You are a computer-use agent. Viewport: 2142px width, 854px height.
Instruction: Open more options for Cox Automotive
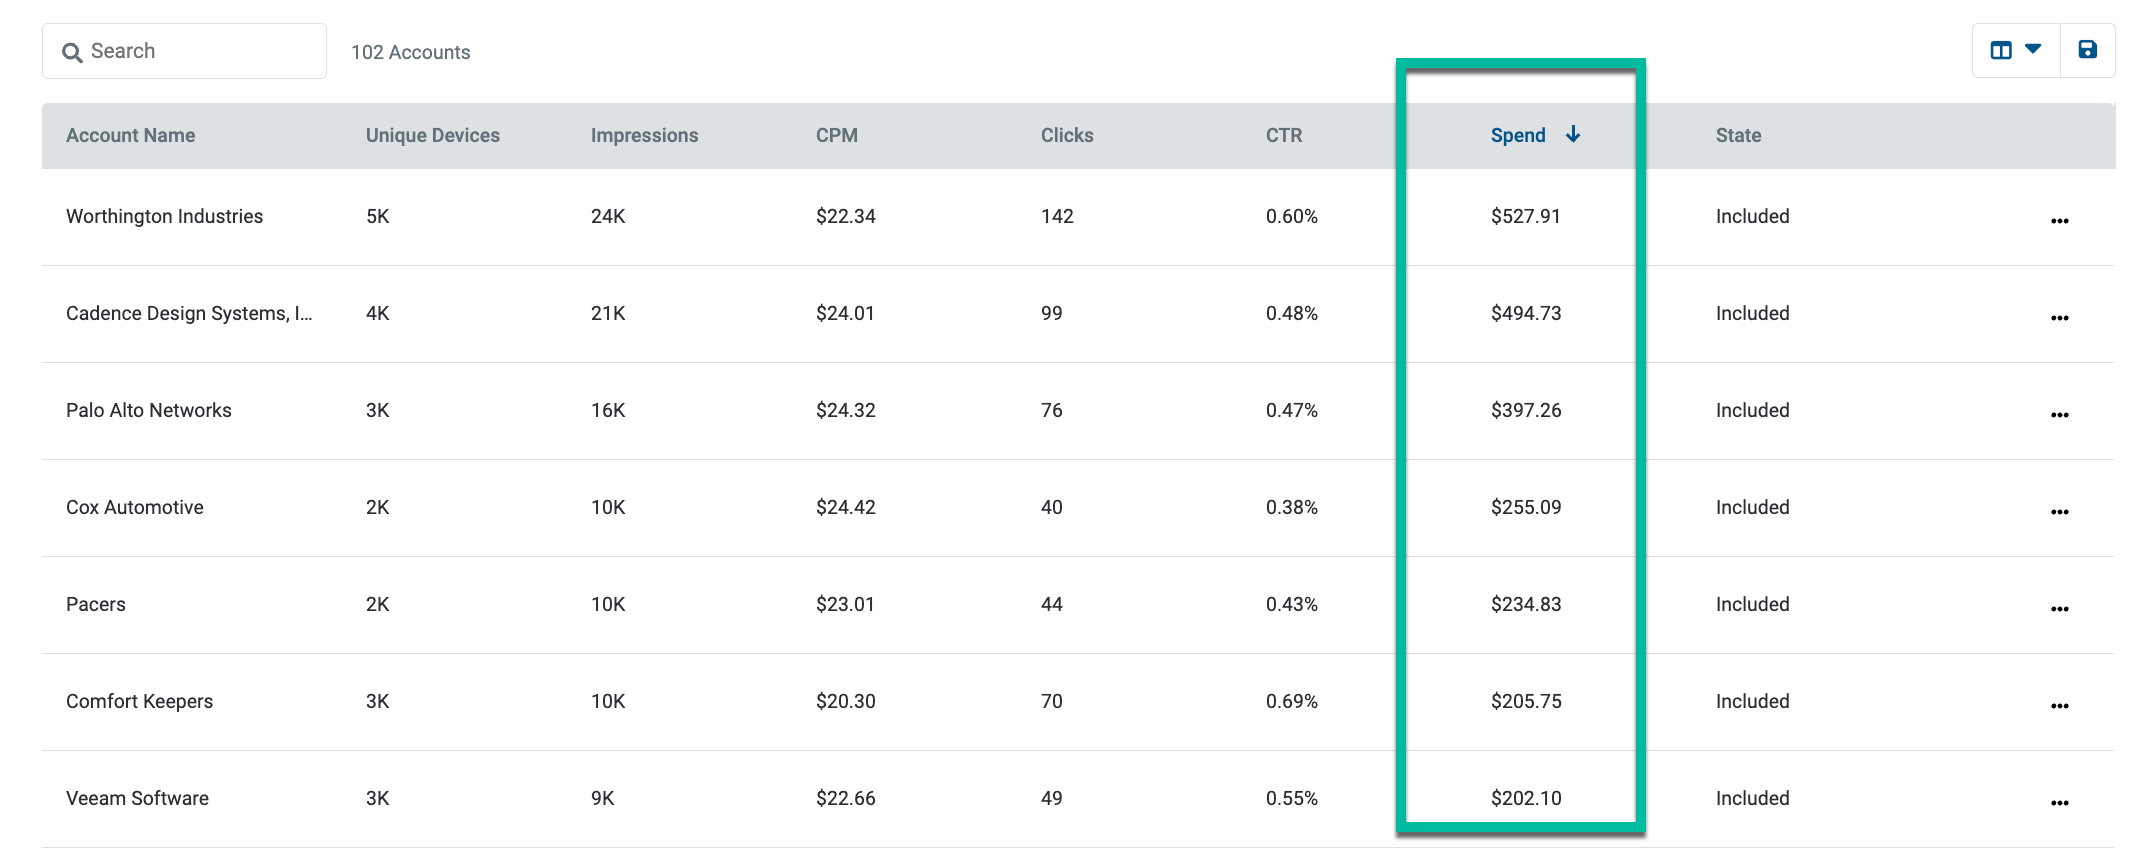[x=2059, y=511]
